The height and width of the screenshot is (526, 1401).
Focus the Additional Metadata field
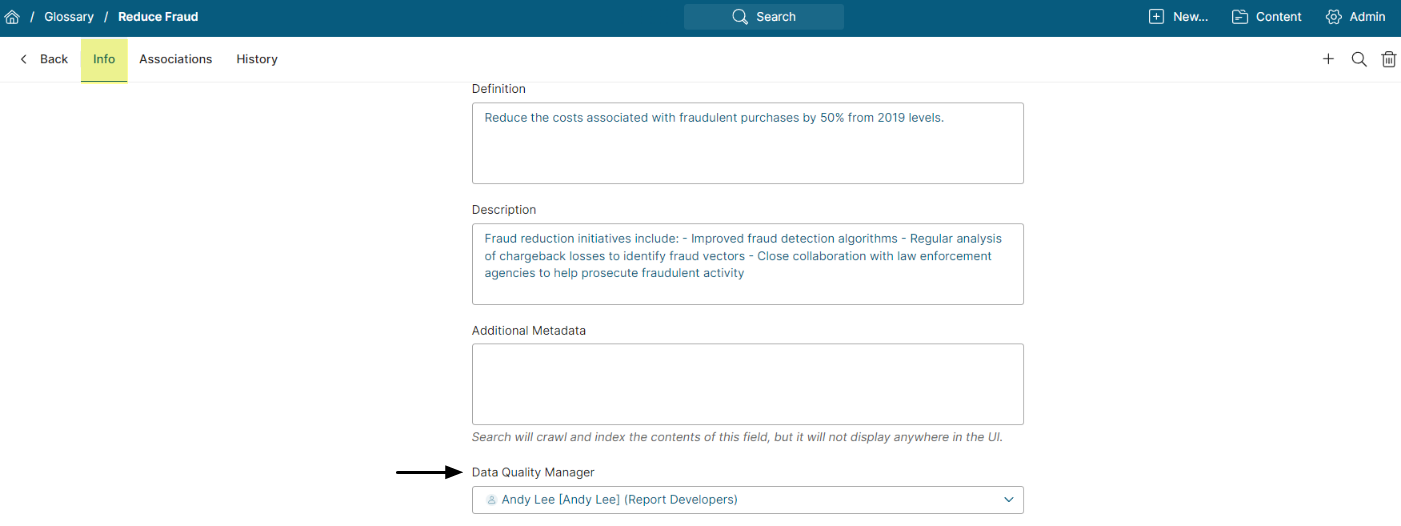[x=747, y=384]
